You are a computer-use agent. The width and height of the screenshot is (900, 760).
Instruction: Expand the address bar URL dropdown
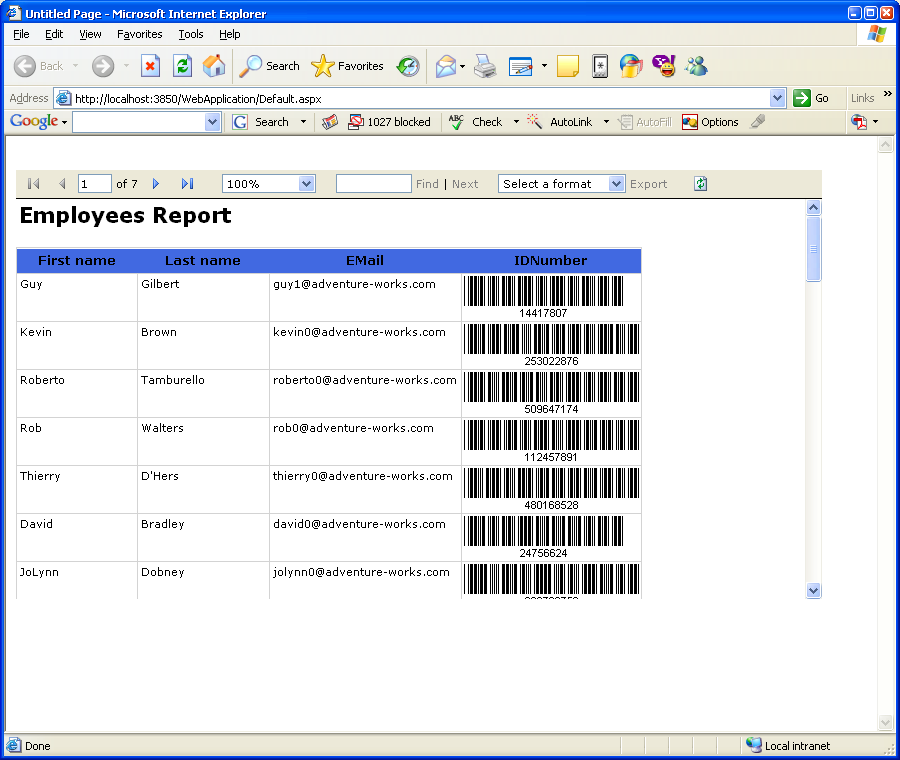[x=777, y=98]
